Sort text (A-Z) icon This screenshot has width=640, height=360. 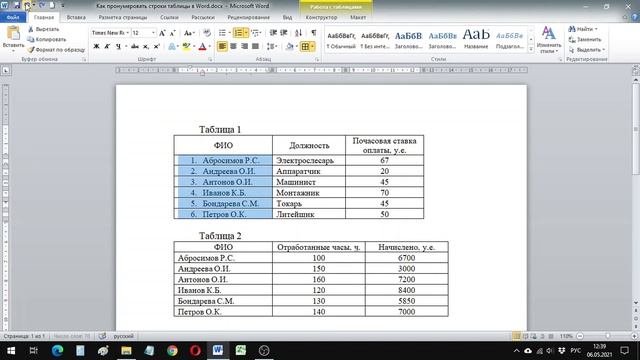click(x=298, y=33)
